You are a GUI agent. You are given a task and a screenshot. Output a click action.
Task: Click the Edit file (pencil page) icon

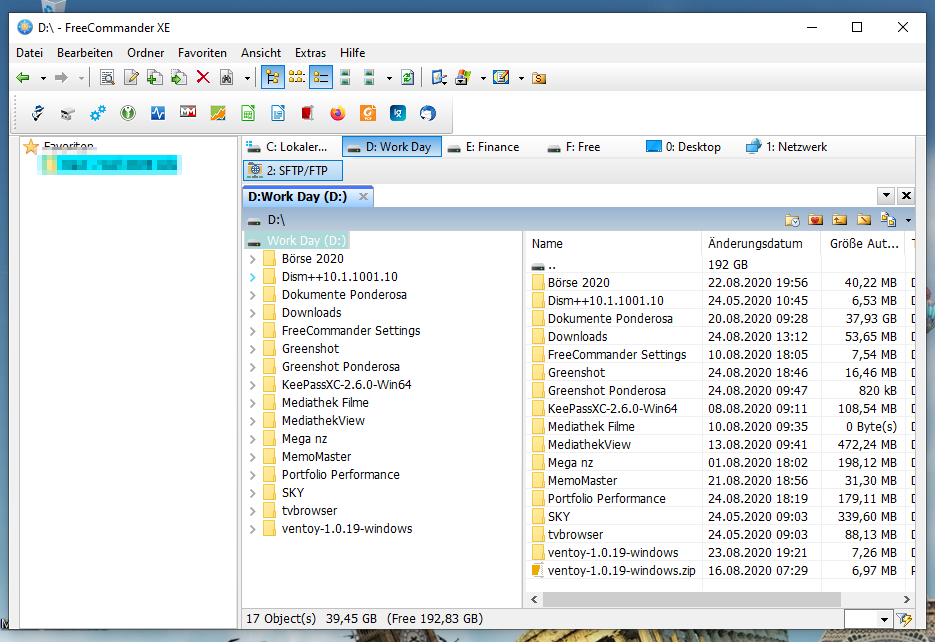tap(131, 77)
